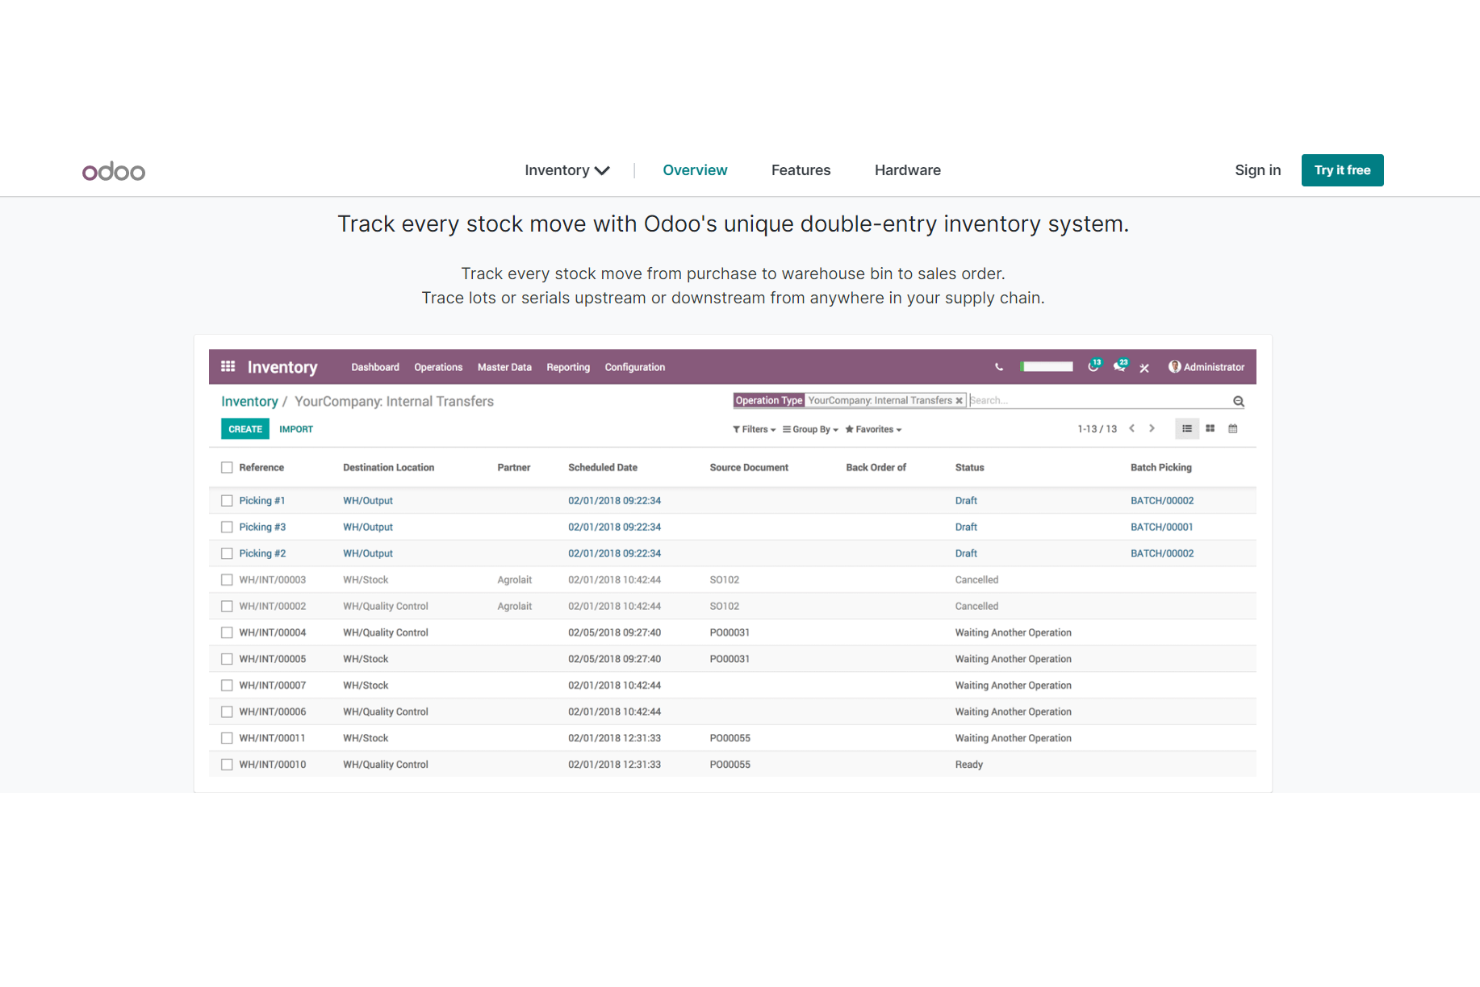Click the CREATE button
This screenshot has height=987, width=1480.
click(244, 428)
